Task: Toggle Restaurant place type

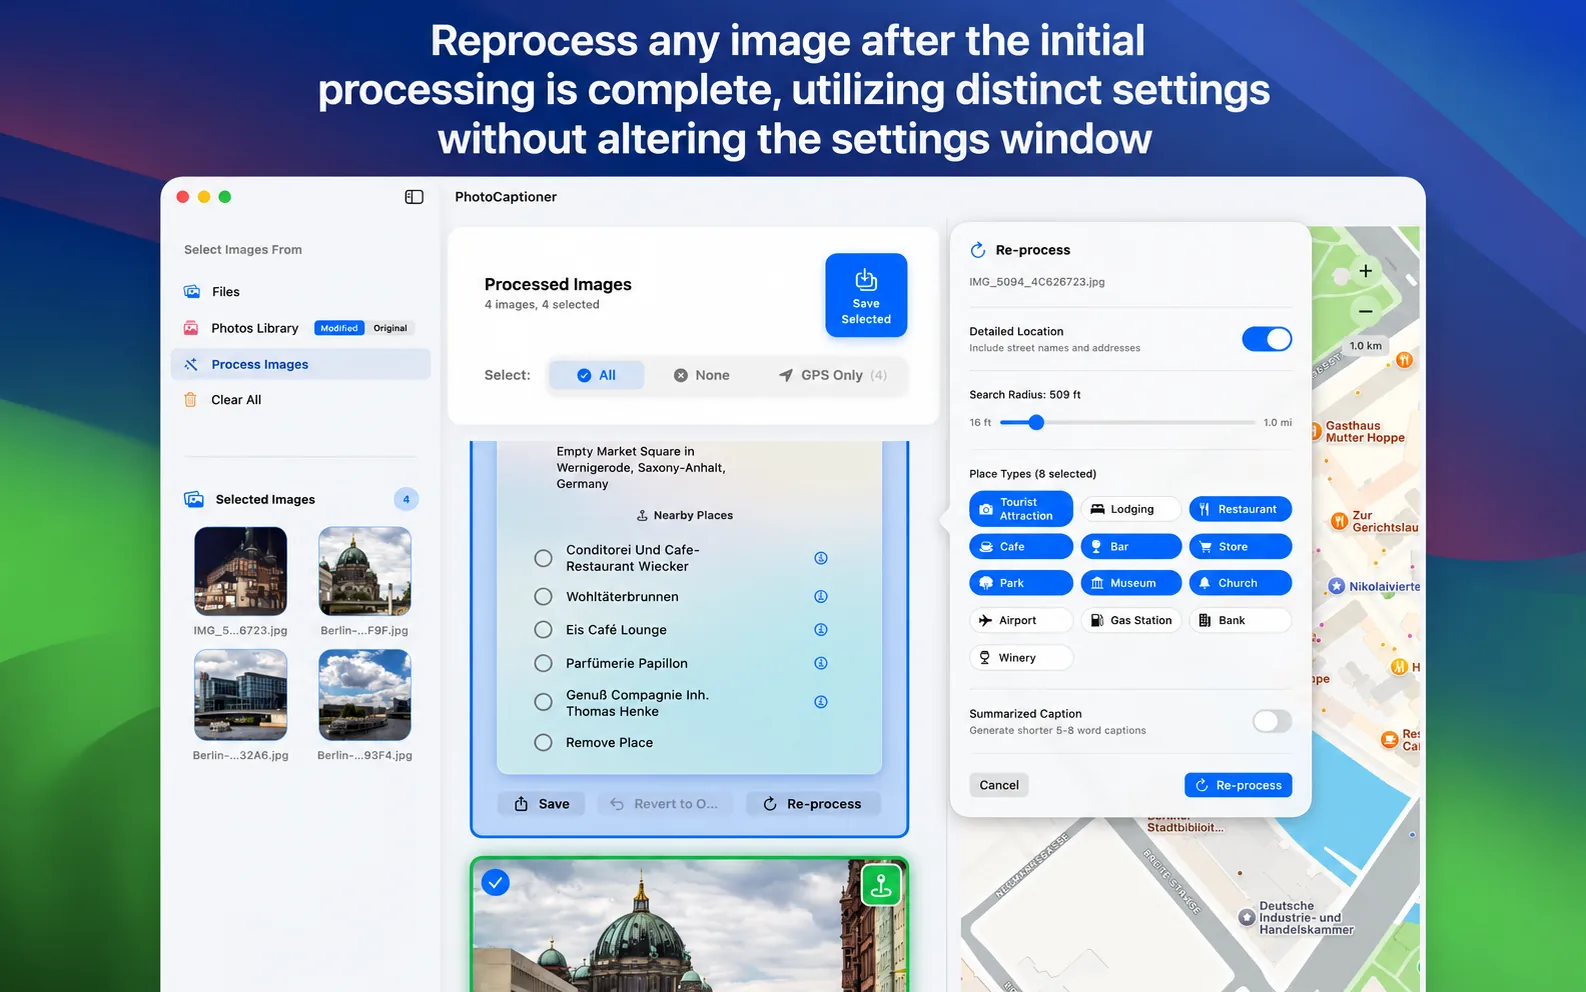Action: pos(1240,509)
